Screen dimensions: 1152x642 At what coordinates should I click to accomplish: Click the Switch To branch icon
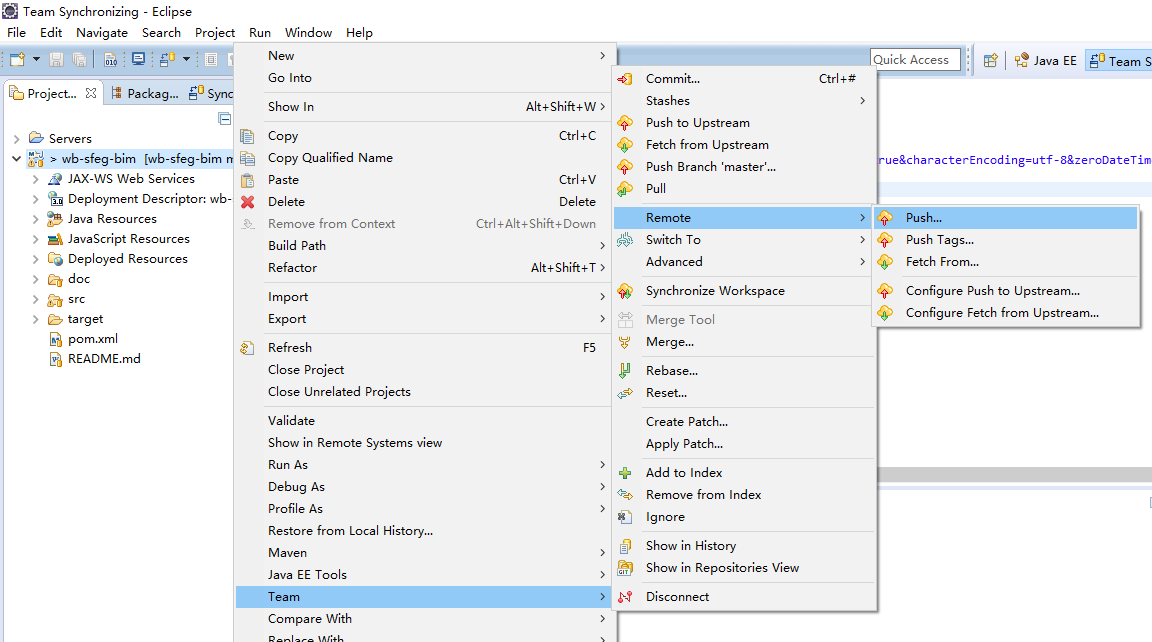(625, 239)
